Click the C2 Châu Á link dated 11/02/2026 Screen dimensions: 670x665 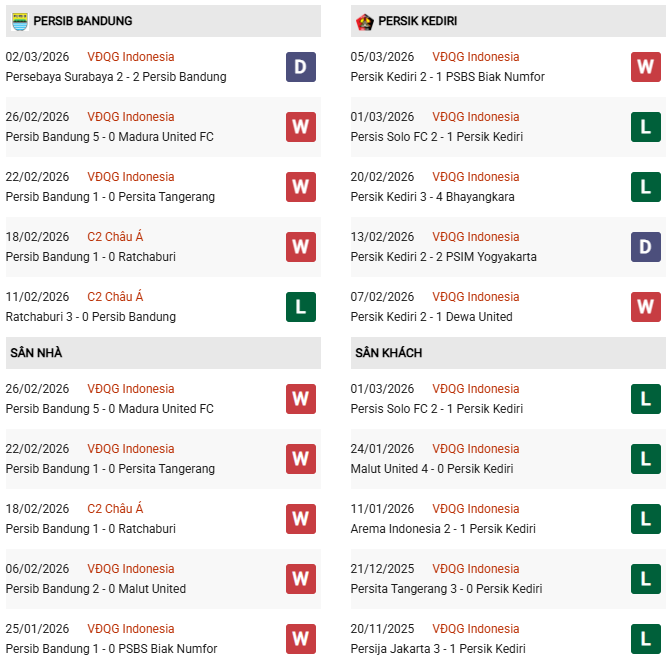[115, 297]
